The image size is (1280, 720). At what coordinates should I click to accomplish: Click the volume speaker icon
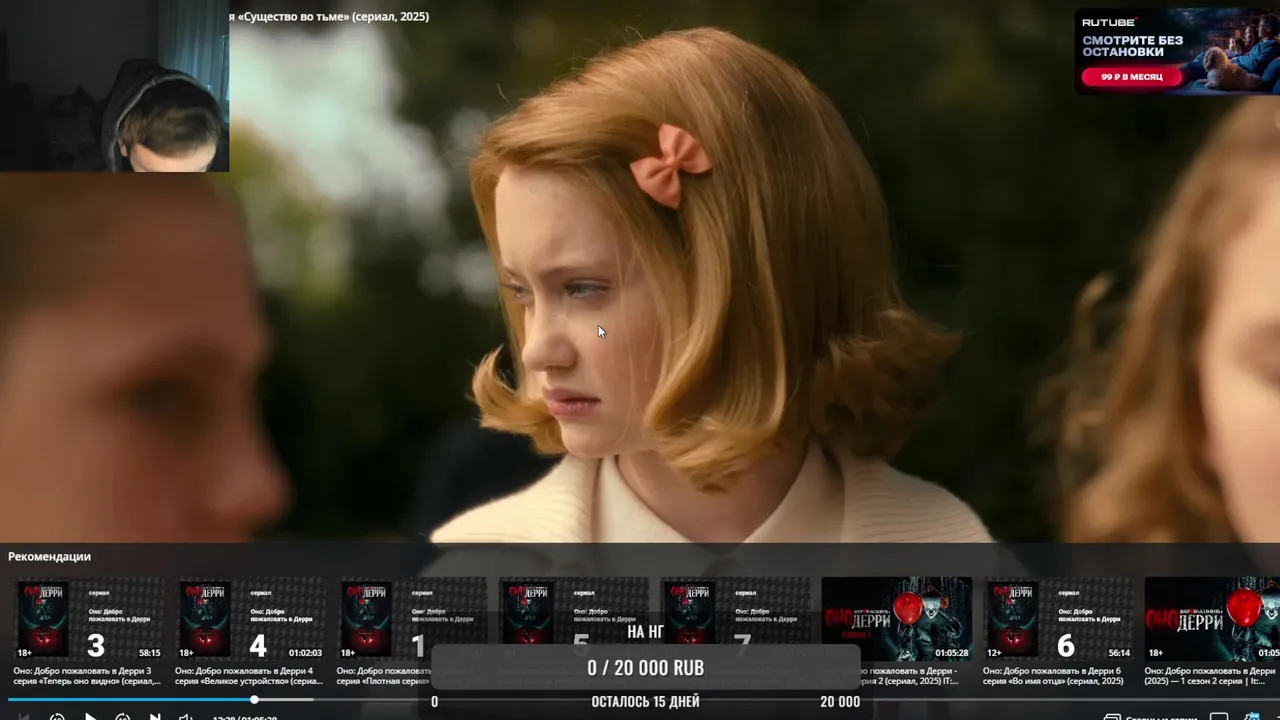[x=186, y=716]
